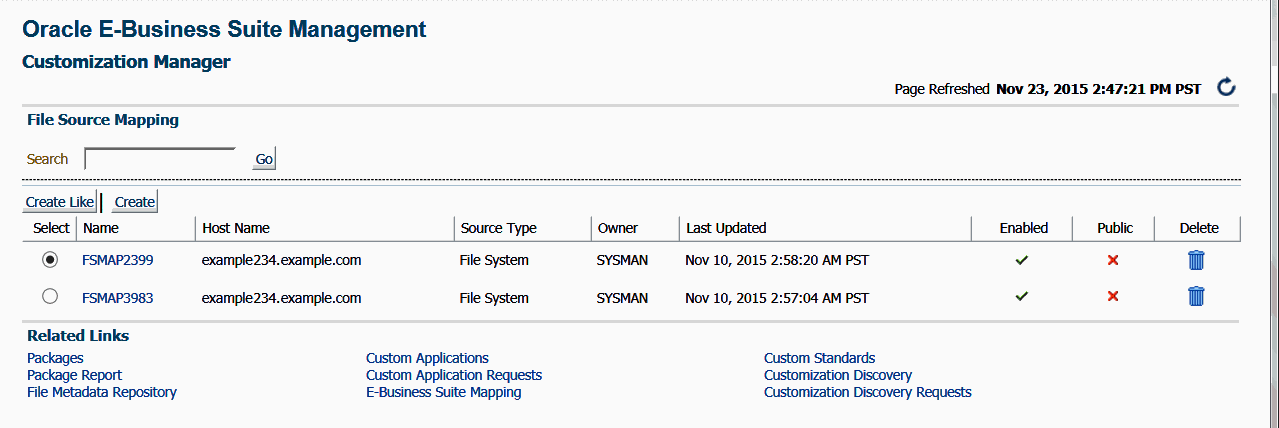The image size is (1279, 428).
Task: Click the Related Links heading
Action: click(x=78, y=335)
